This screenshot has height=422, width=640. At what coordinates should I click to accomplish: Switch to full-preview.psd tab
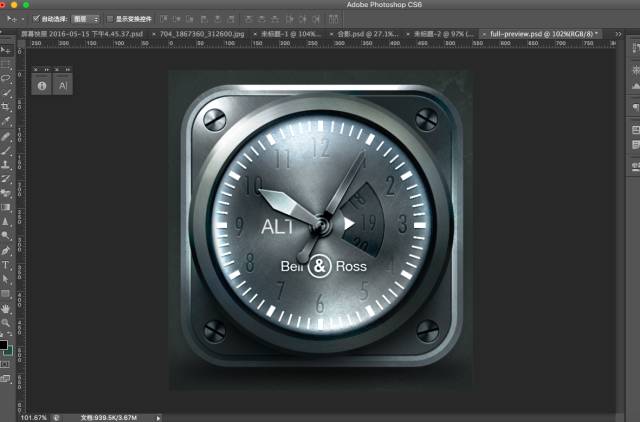[542, 34]
